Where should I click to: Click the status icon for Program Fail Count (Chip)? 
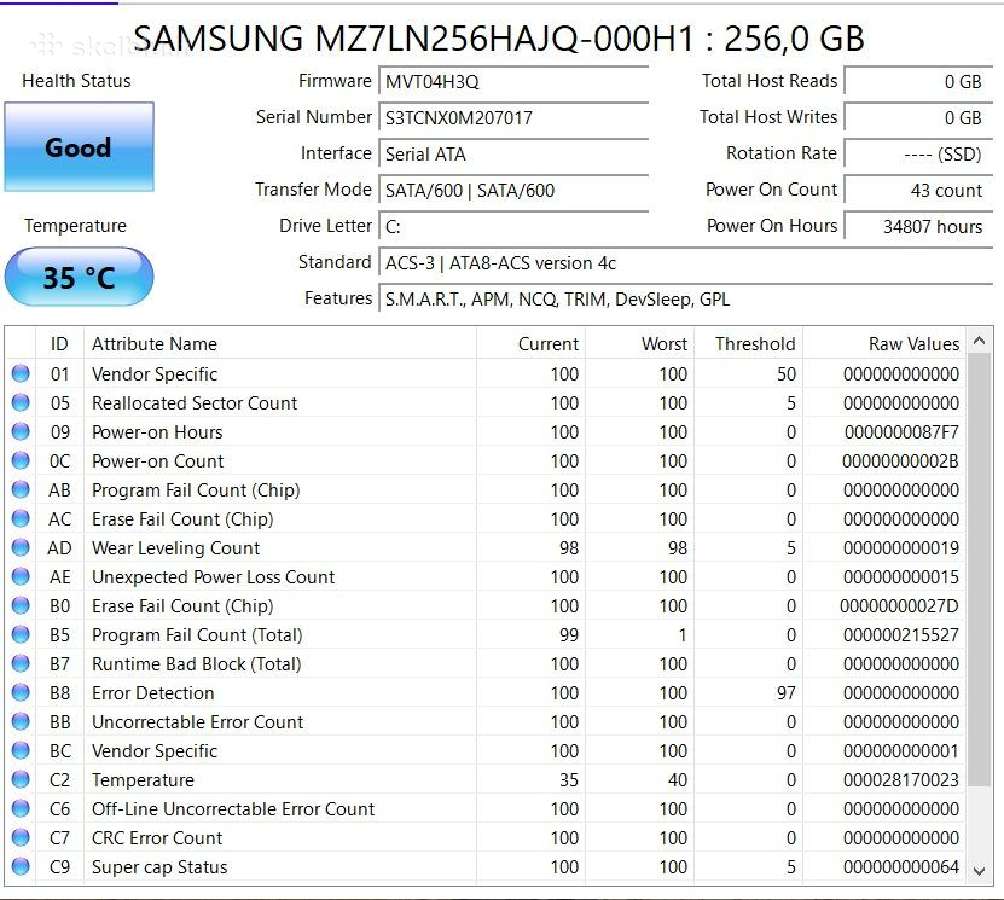pyautogui.click(x=20, y=490)
